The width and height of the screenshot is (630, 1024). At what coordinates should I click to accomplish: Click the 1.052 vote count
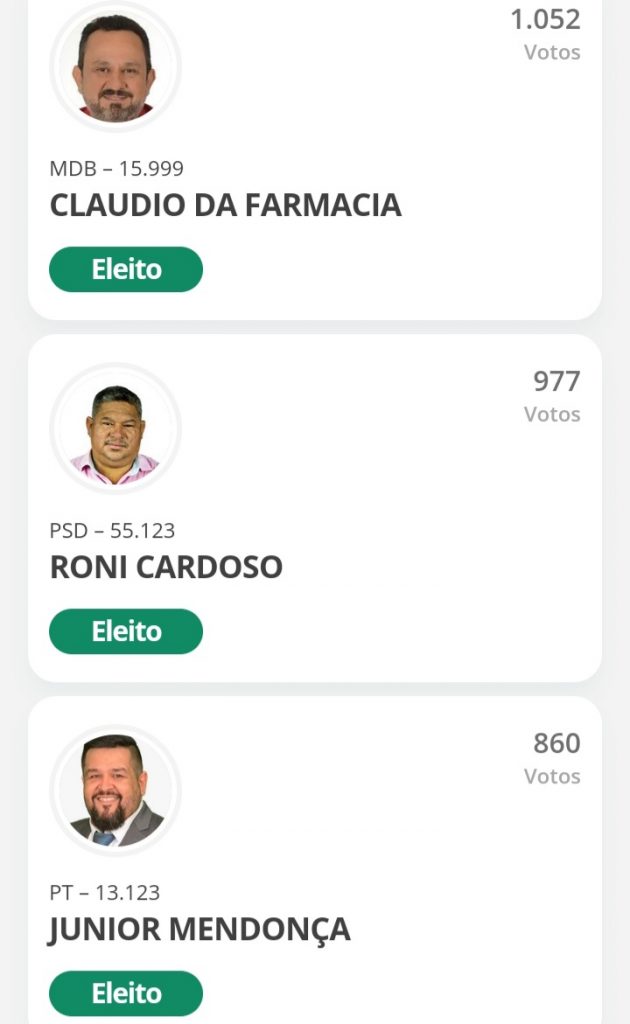point(545,19)
